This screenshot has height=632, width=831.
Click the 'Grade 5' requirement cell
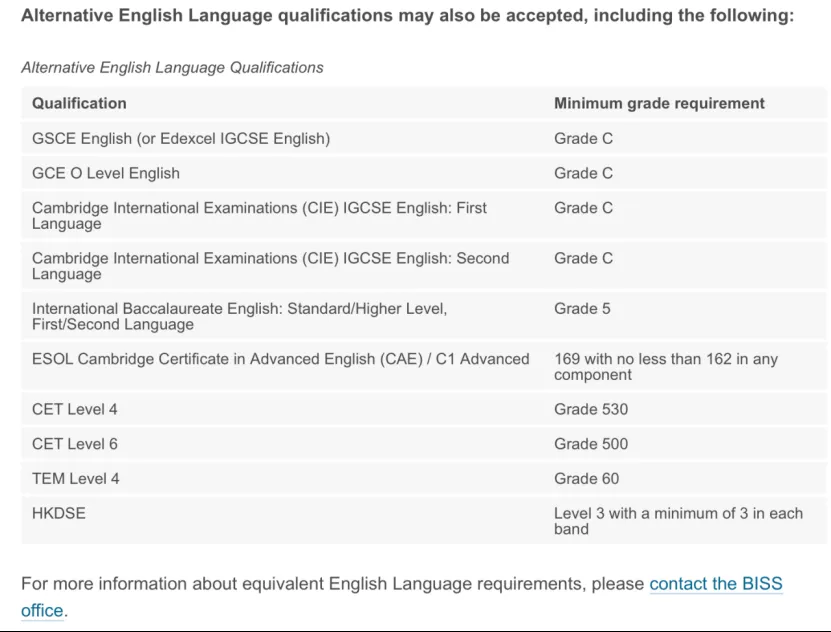[582, 309]
